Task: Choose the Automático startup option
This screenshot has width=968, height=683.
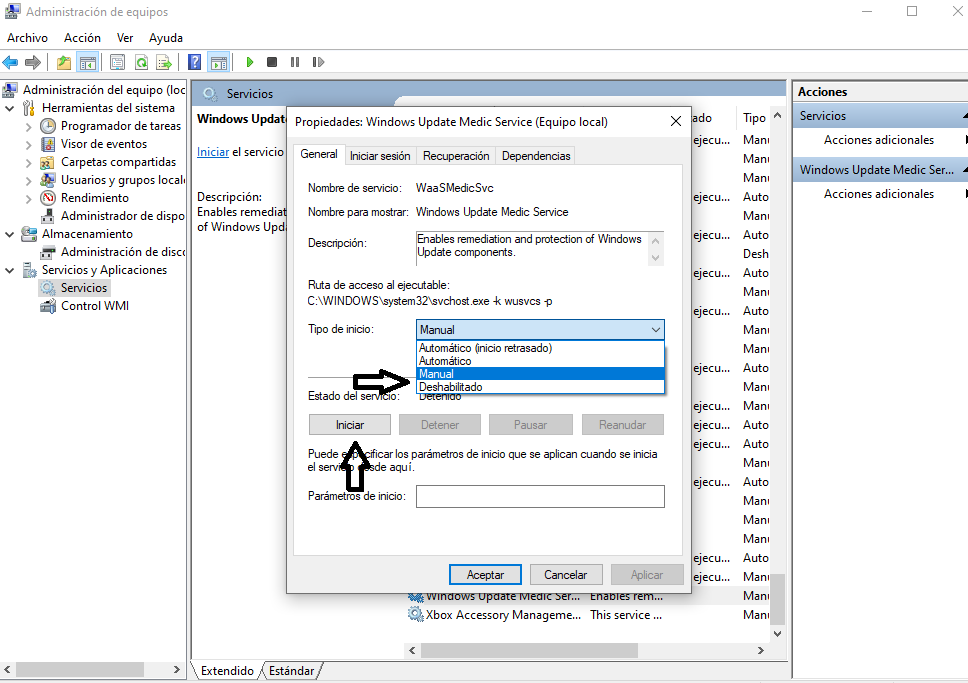Action: 540,361
